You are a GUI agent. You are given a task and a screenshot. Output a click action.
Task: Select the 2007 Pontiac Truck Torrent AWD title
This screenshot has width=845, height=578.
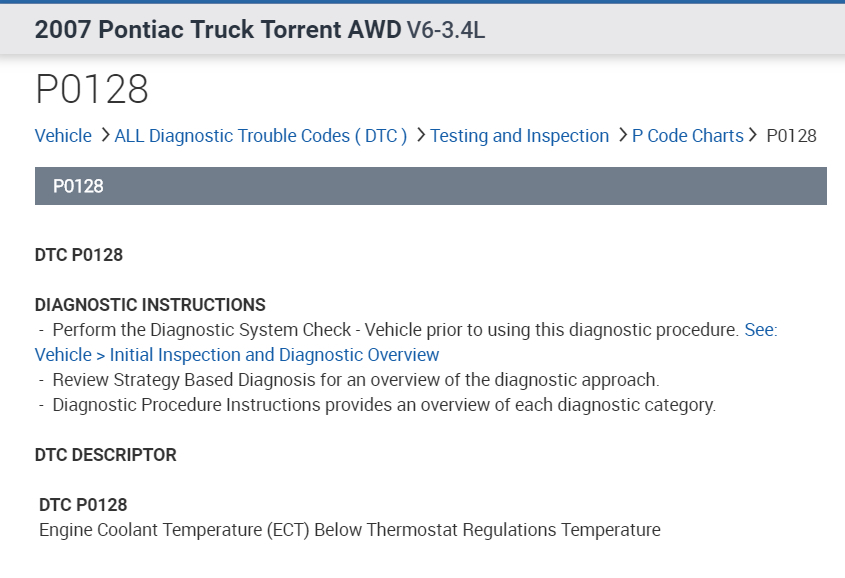(x=217, y=29)
